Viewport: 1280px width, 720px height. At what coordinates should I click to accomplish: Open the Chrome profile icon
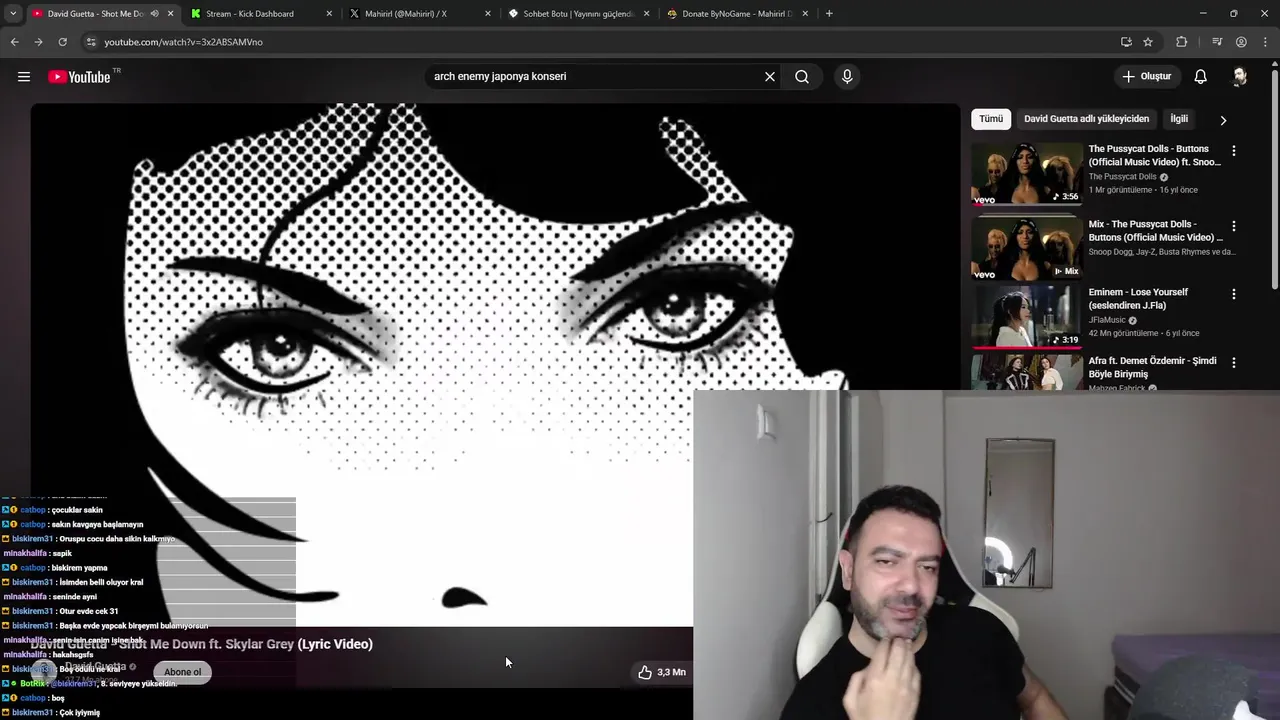[x=1241, y=42]
